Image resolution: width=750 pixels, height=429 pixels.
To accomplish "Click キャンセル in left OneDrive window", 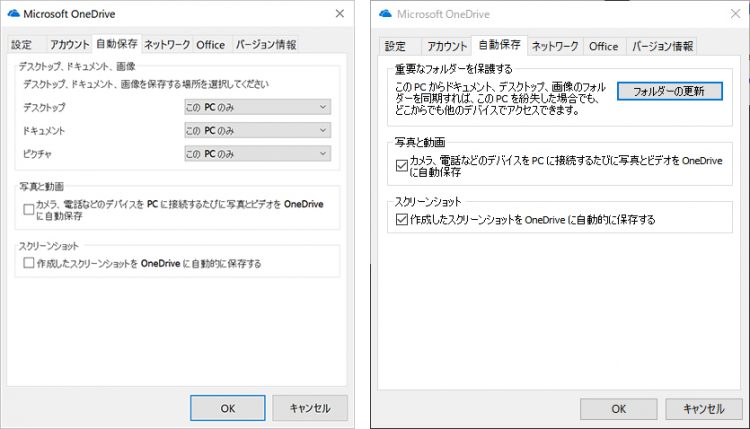I will click(x=310, y=408).
